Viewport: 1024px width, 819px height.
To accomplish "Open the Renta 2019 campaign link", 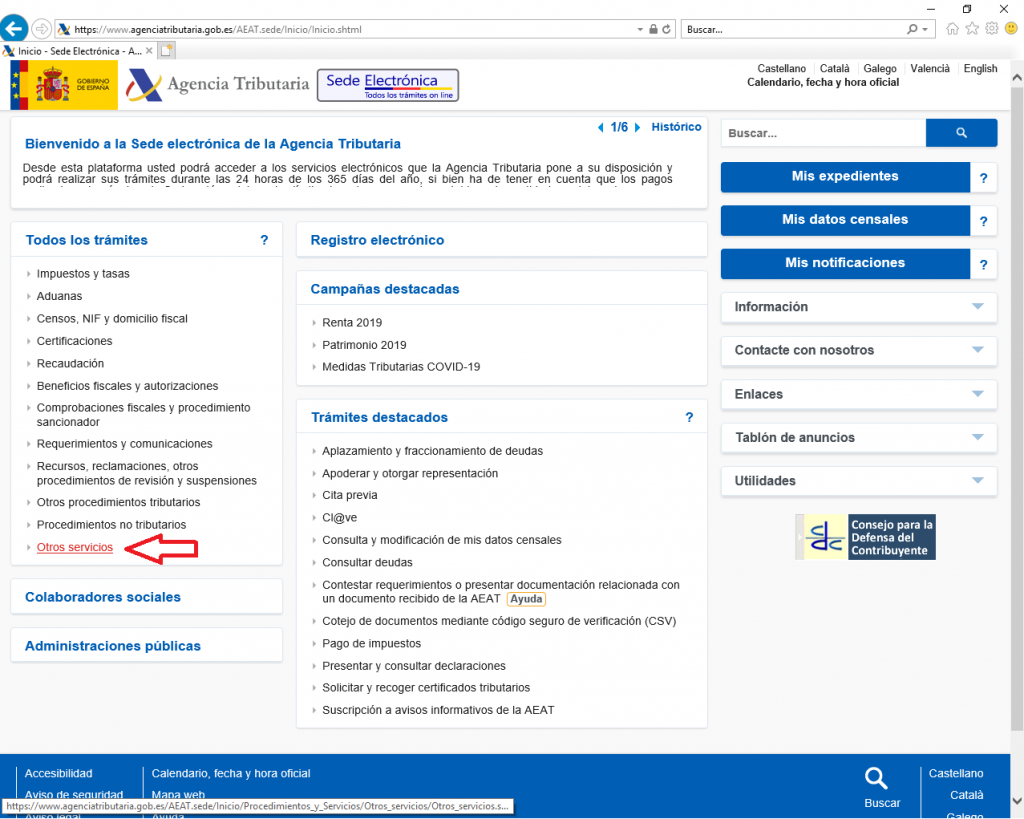I will click(x=352, y=323).
